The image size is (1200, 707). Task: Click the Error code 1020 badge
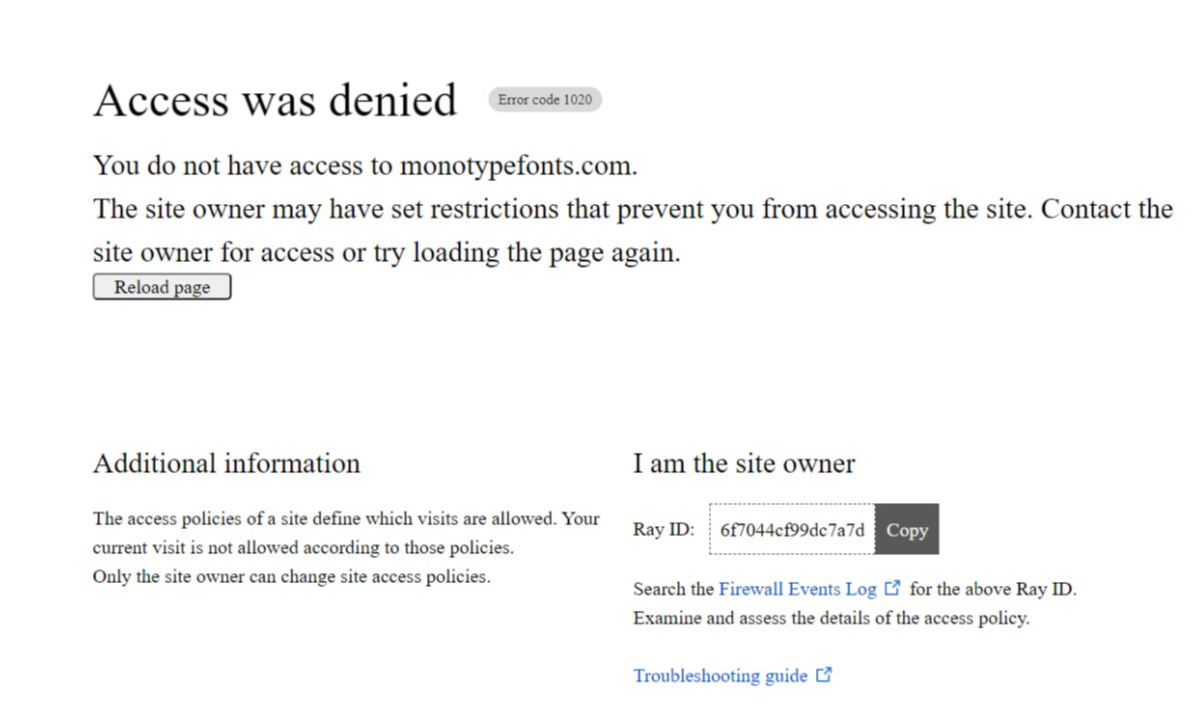[545, 99]
